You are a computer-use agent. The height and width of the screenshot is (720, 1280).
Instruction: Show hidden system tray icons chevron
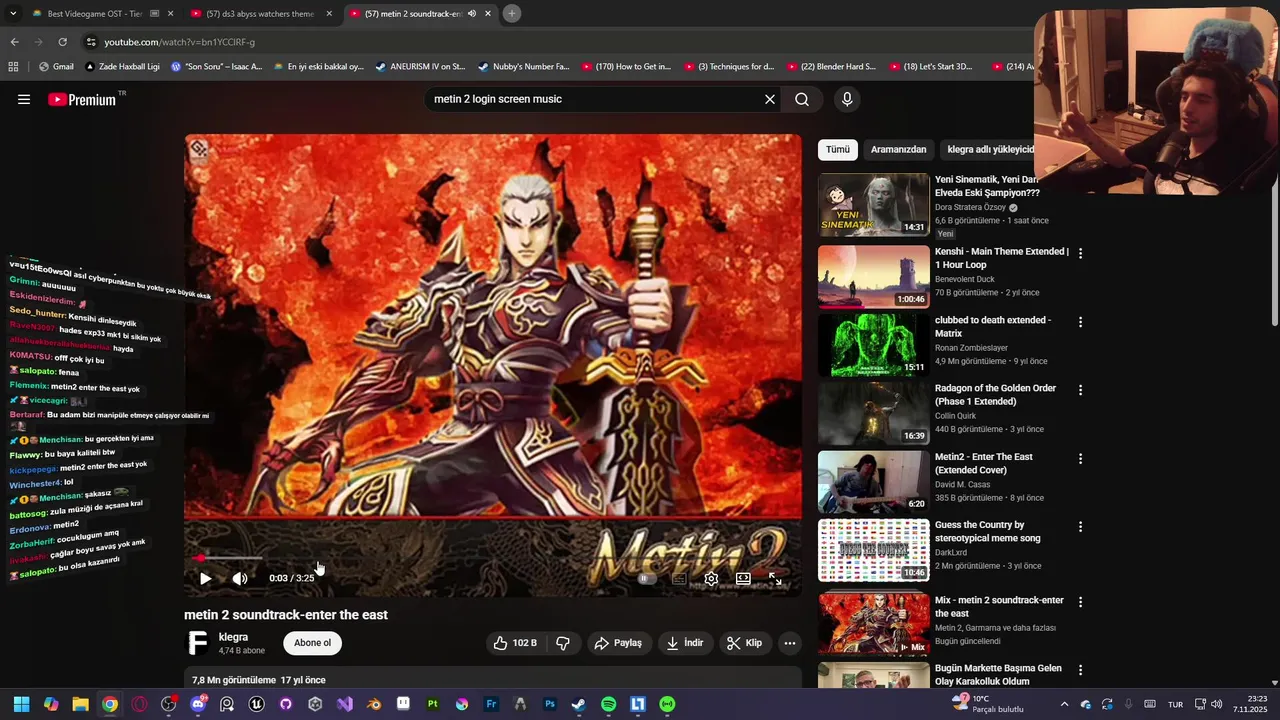pos(1064,704)
